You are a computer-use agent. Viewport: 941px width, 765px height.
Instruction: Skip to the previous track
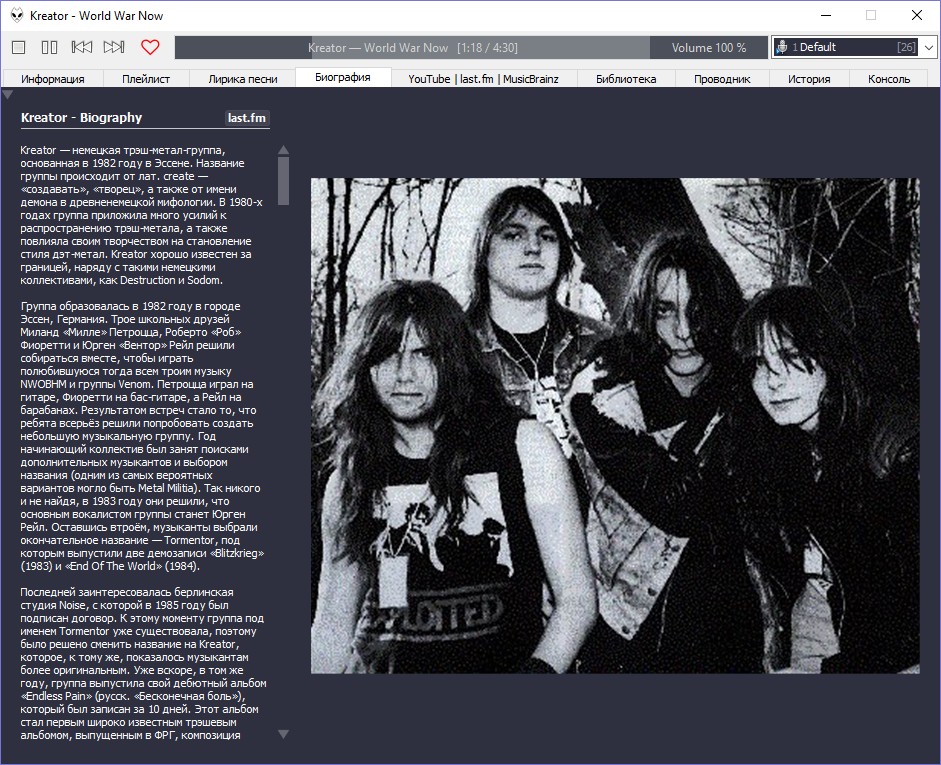(82, 47)
